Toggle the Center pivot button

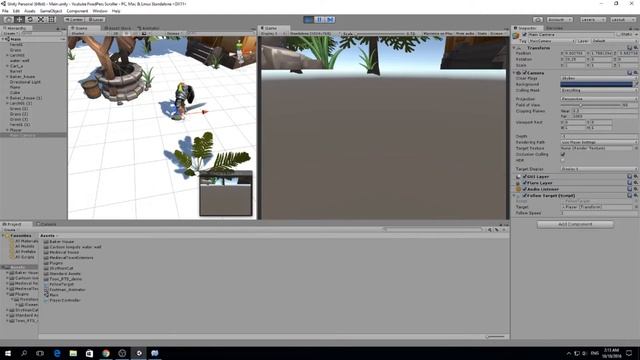coord(74,20)
